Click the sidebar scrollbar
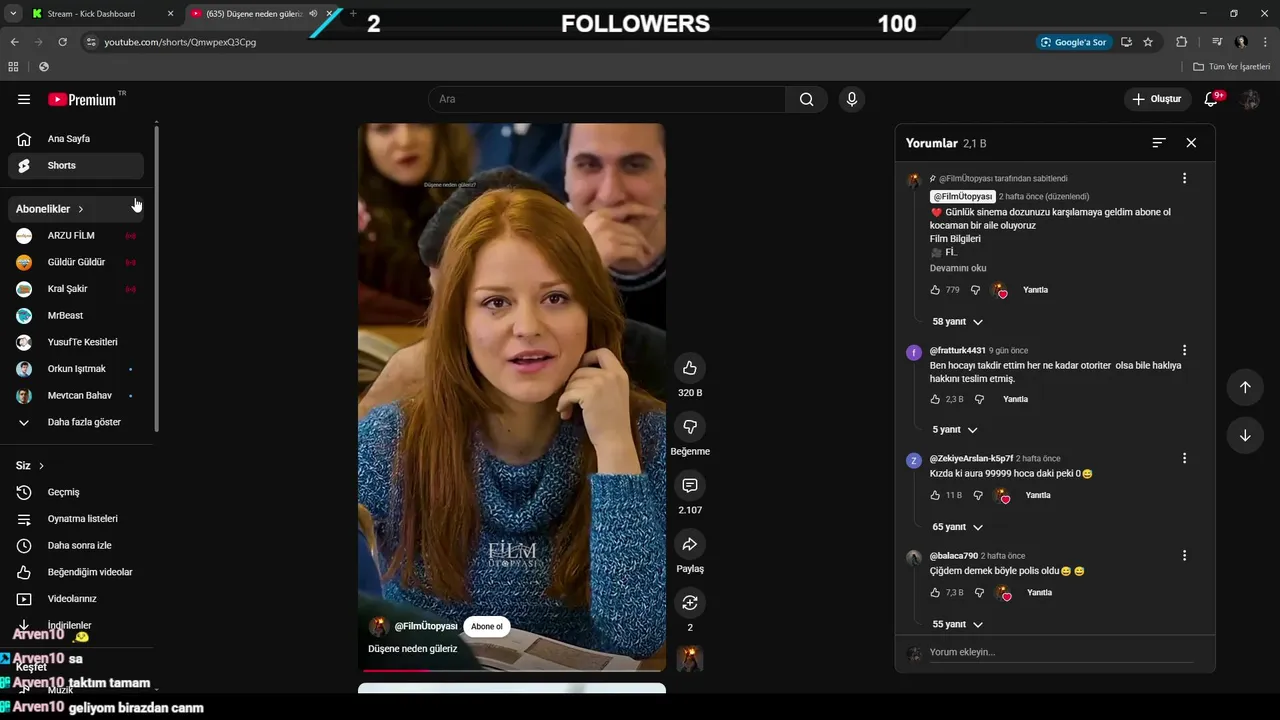The height and width of the screenshot is (720, 1280). tap(156, 278)
